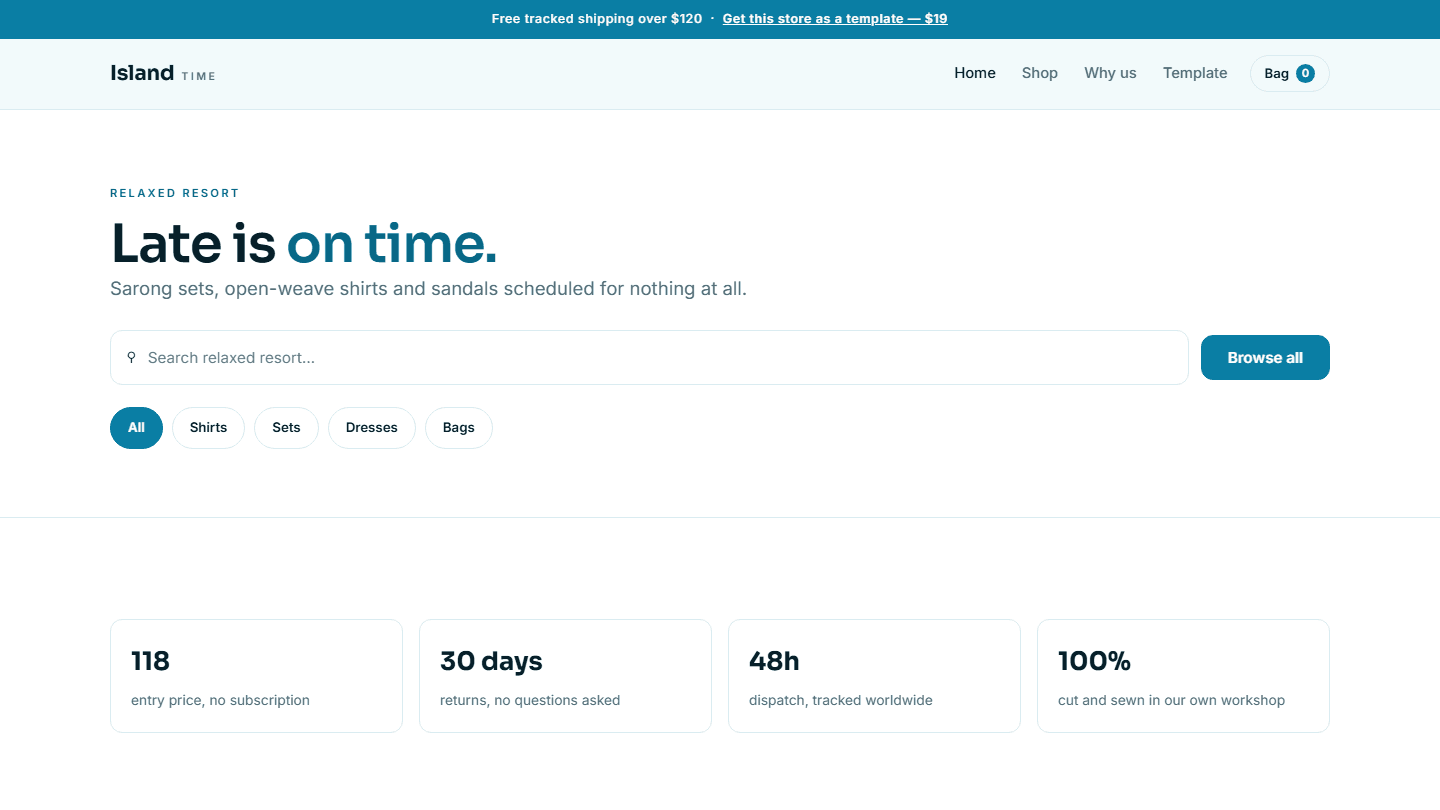1440x810 pixels.
Task: Click the '48h' dispatch stat
Action: pyautogui.click(x=874, y=676)
